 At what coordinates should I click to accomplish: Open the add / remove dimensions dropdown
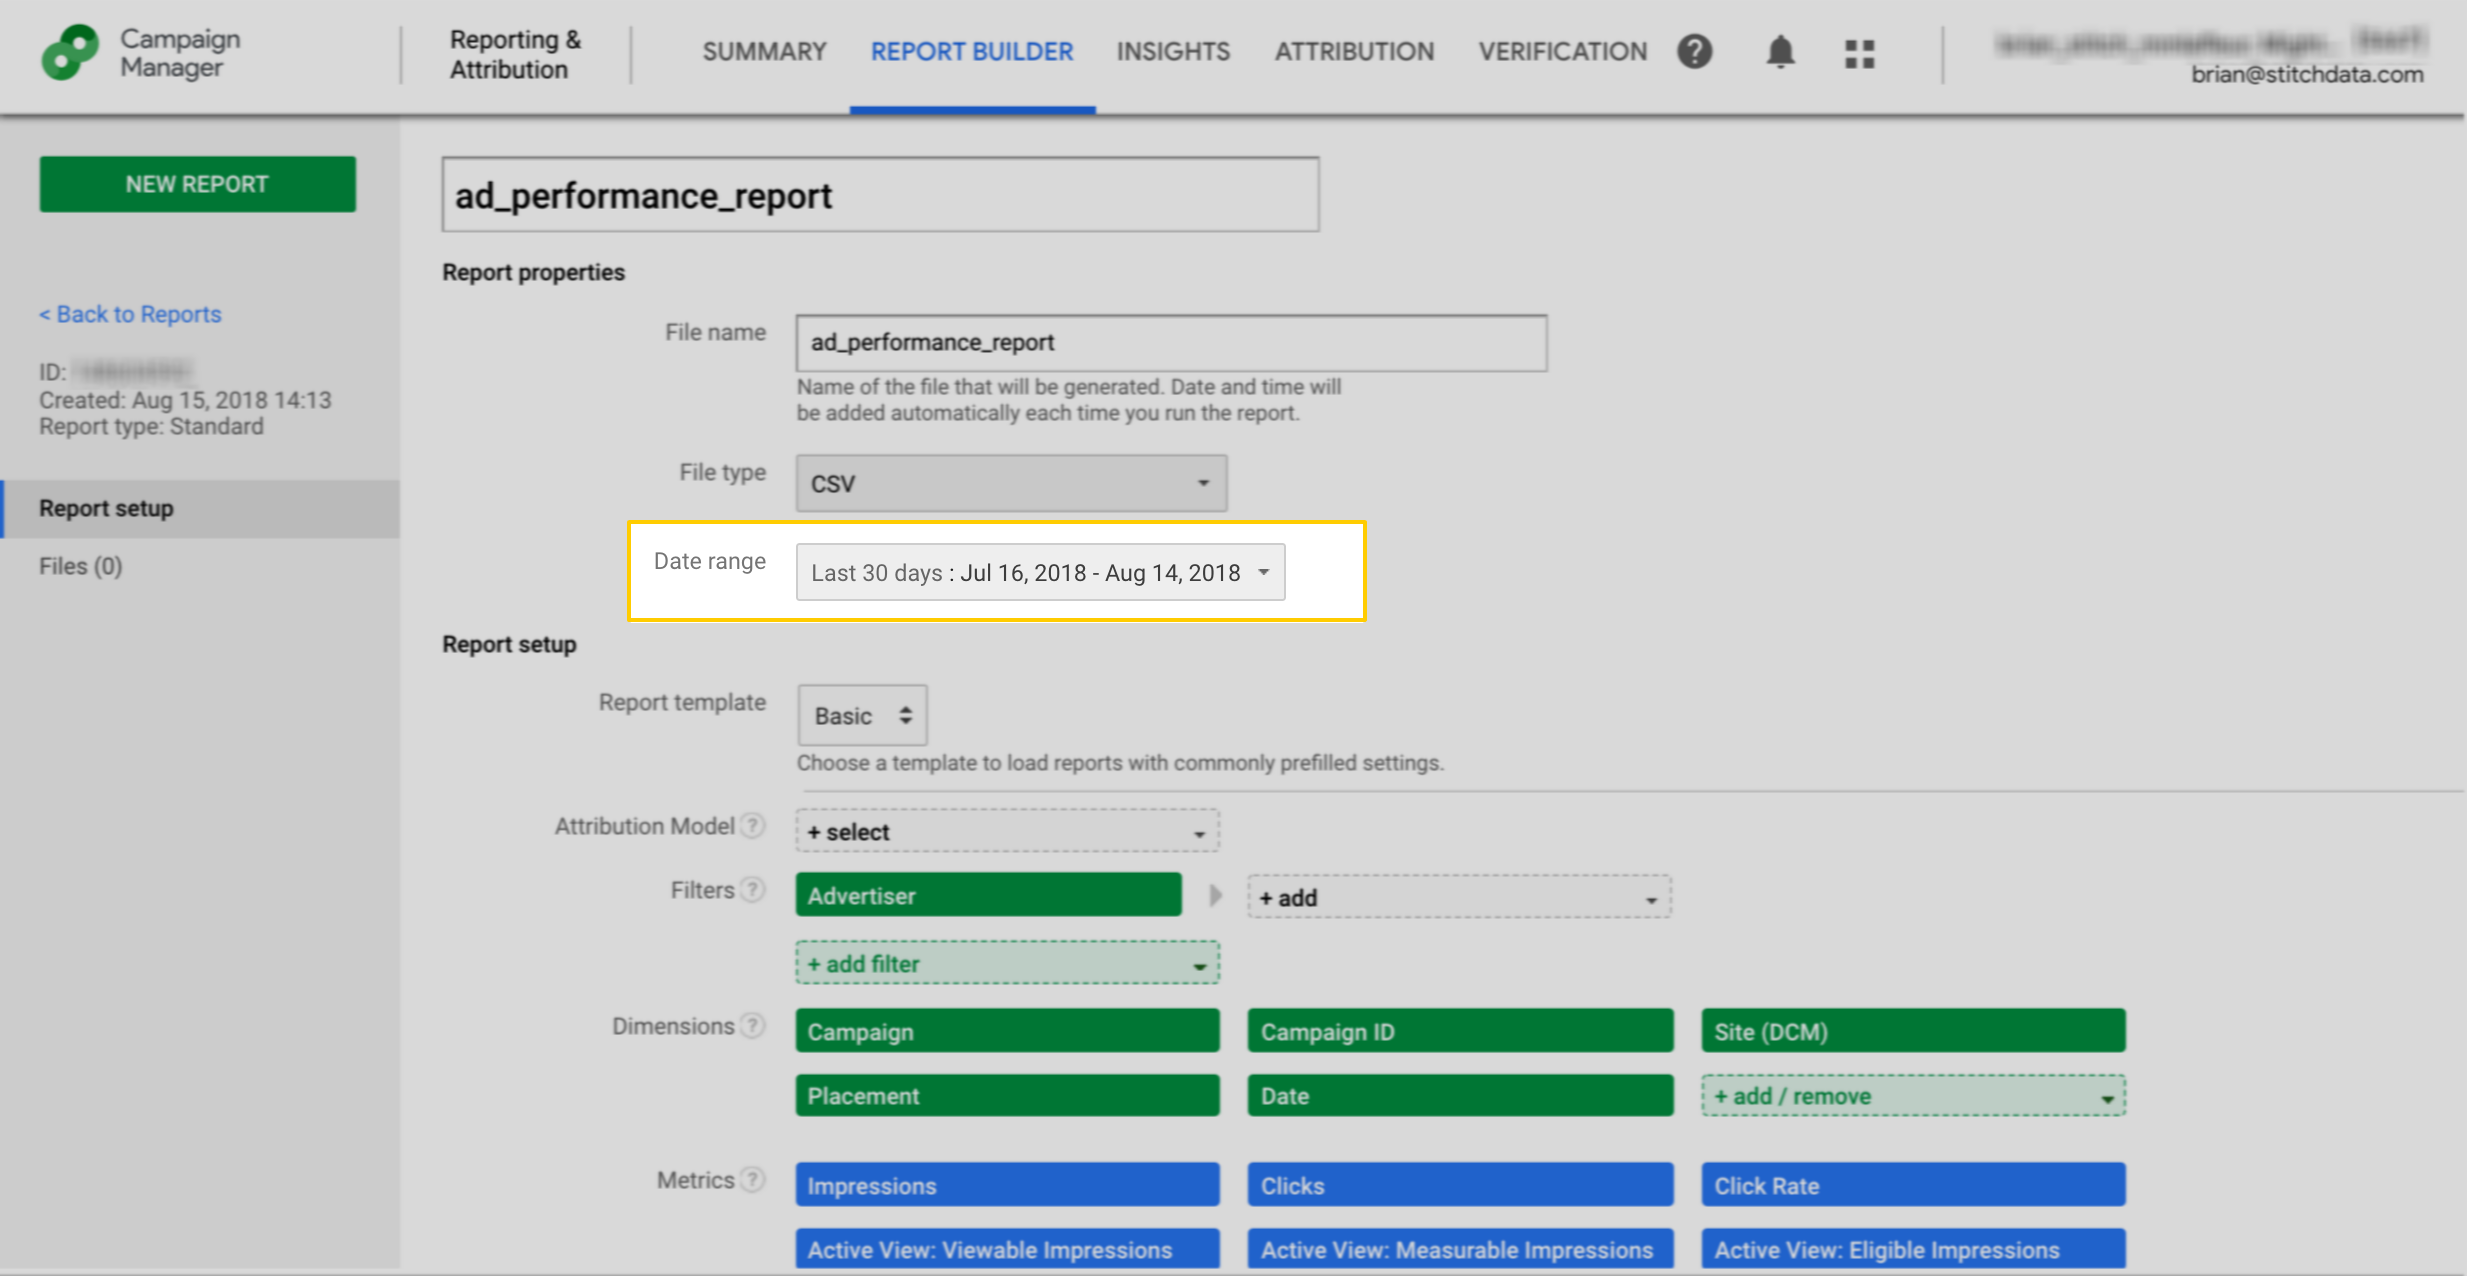point(1911,1095)
